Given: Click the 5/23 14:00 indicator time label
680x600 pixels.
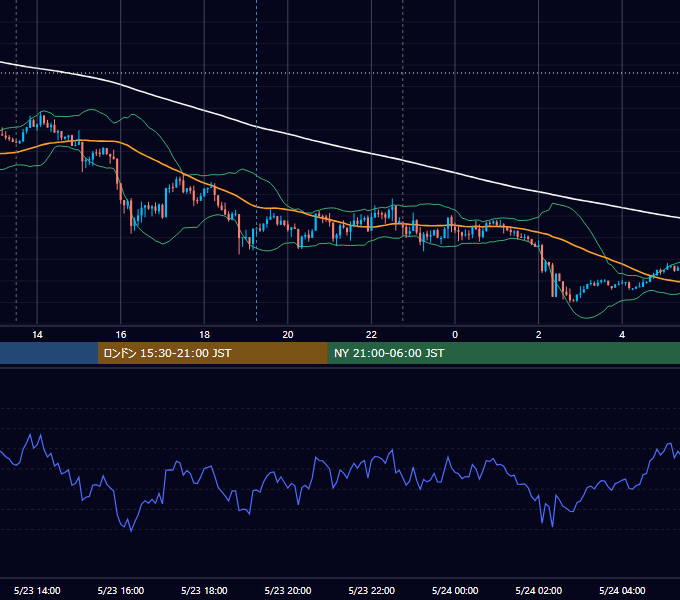Looking at the screenshot, I should (37, 590).
